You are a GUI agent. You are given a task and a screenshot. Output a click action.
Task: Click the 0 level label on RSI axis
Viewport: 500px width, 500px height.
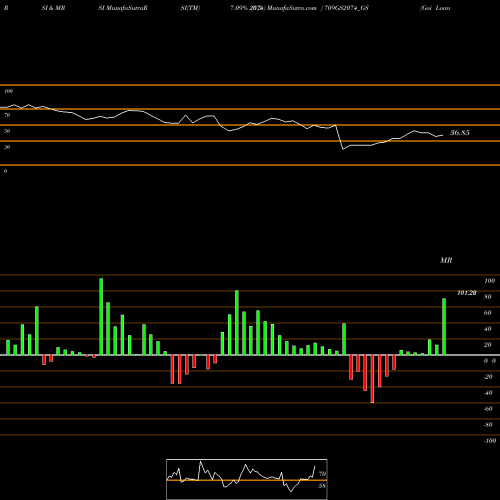[5, 171]
